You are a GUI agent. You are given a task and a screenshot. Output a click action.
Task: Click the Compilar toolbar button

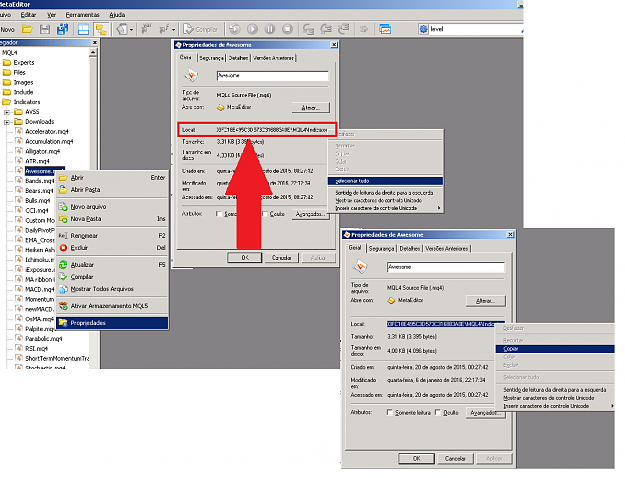[200, 29]
